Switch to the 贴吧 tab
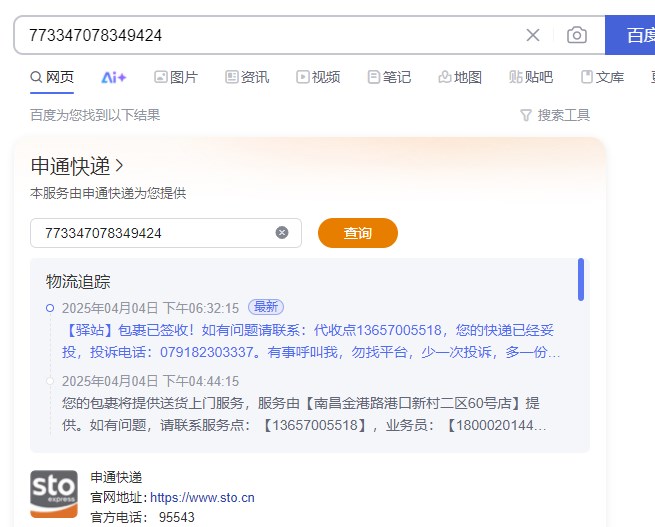The height and width of the screenshot is (527, 655). coord(531,77)
